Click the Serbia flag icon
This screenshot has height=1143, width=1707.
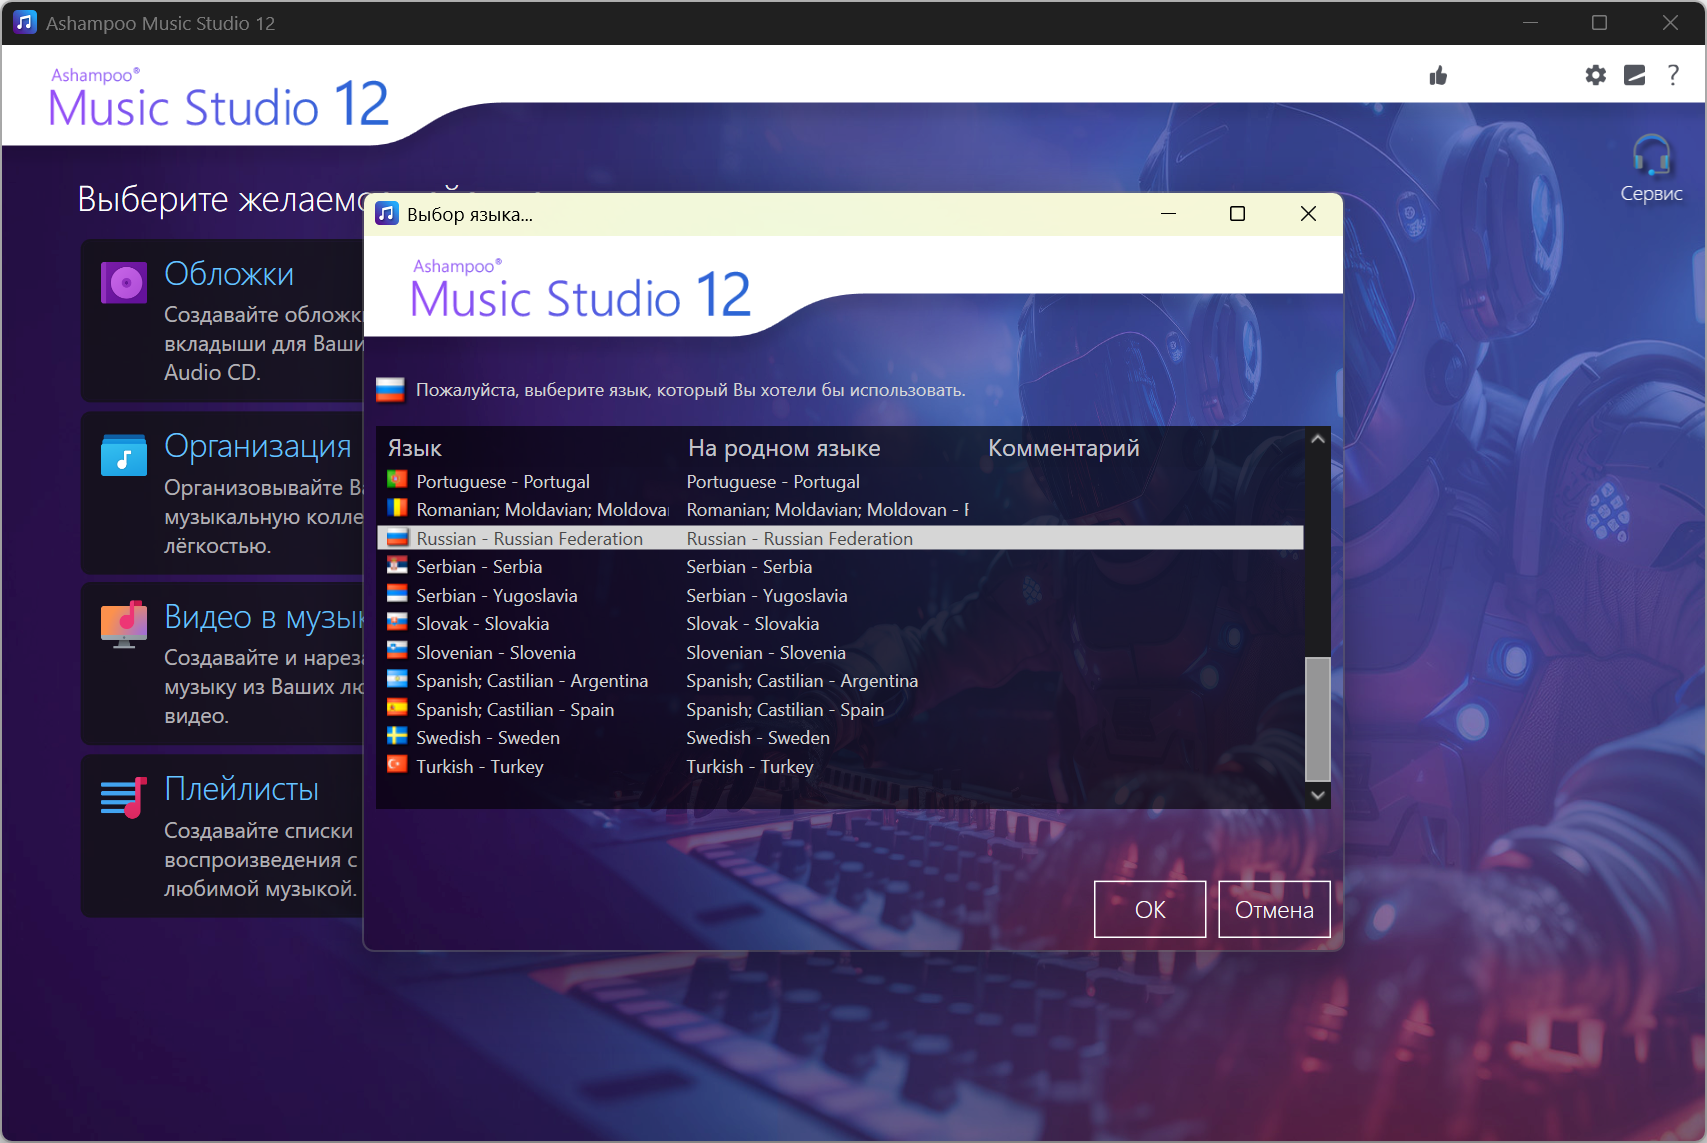pos(397,565)
